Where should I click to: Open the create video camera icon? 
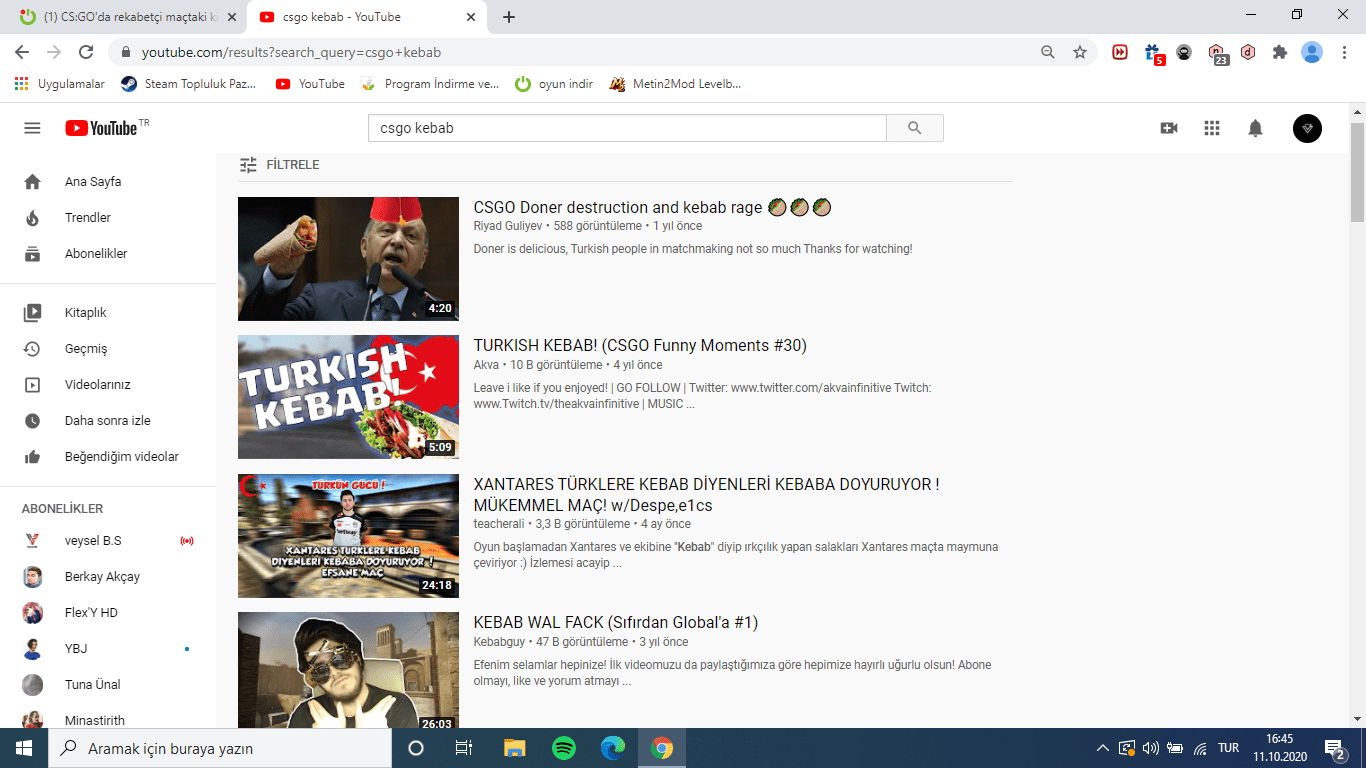click(1168, 128)
